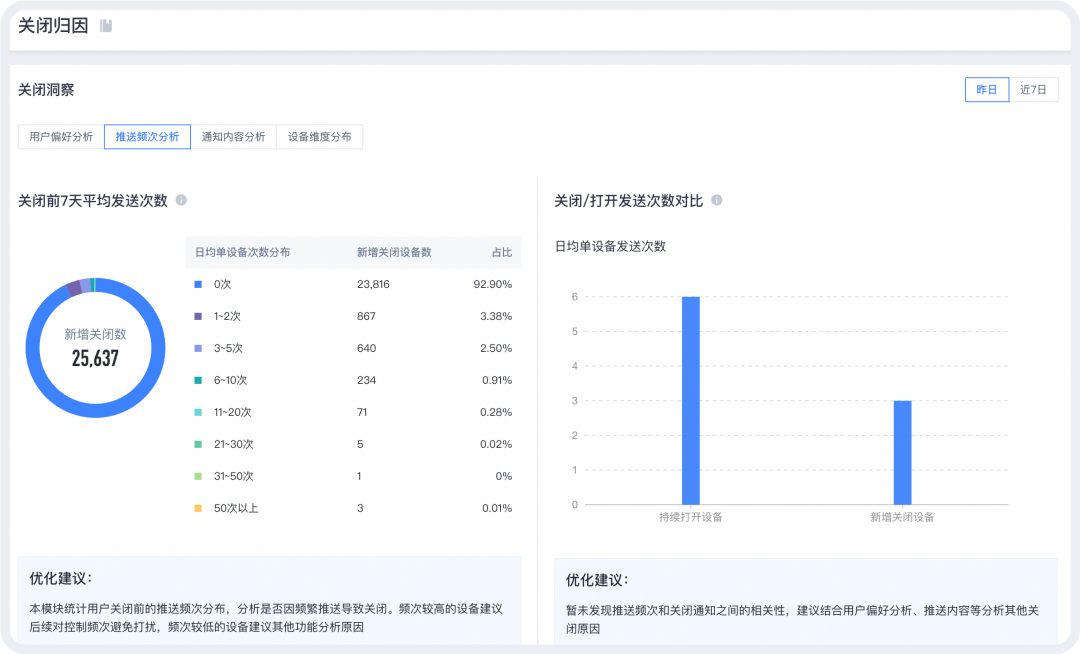Switch to 用户偏好分析 tab

[x=61, y=136]
